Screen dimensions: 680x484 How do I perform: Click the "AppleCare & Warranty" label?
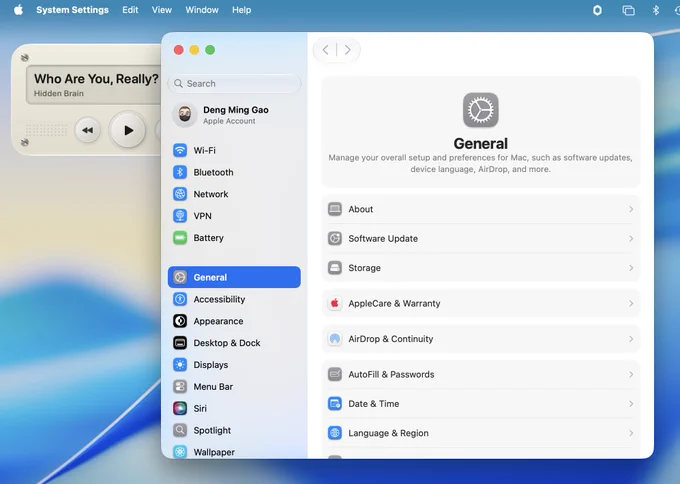[x=394, y=303]
